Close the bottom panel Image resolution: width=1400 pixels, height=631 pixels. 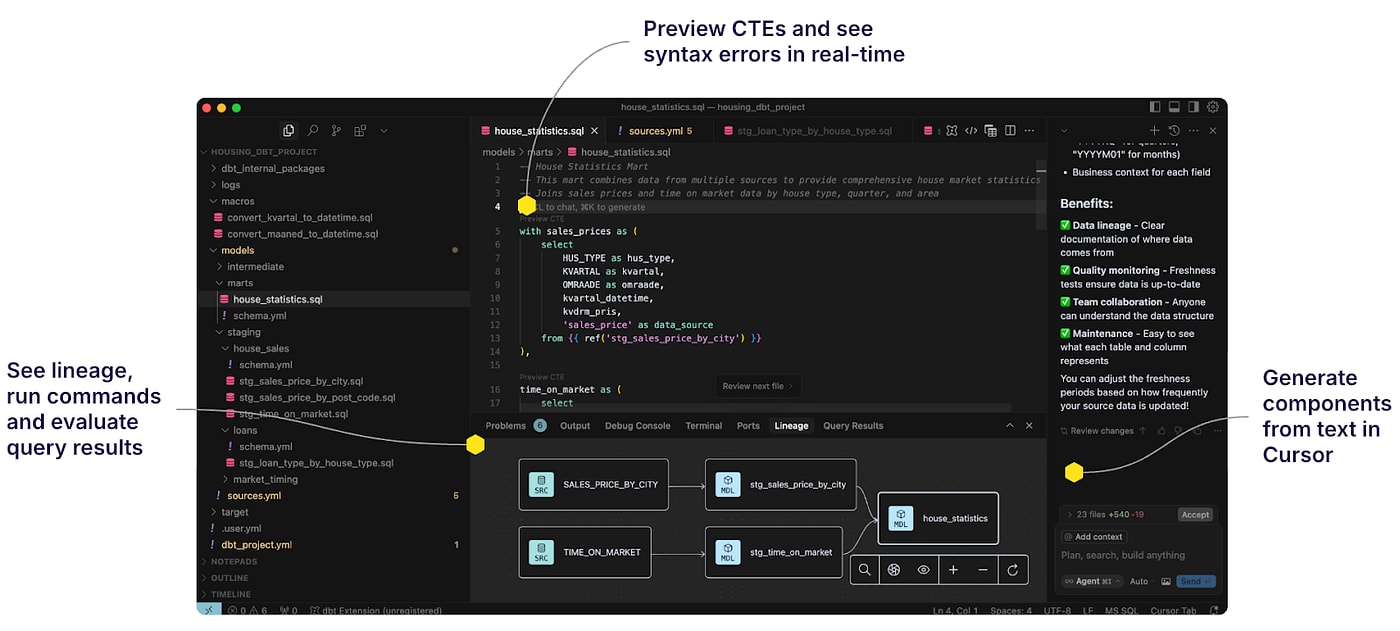tap(1029, 425)
